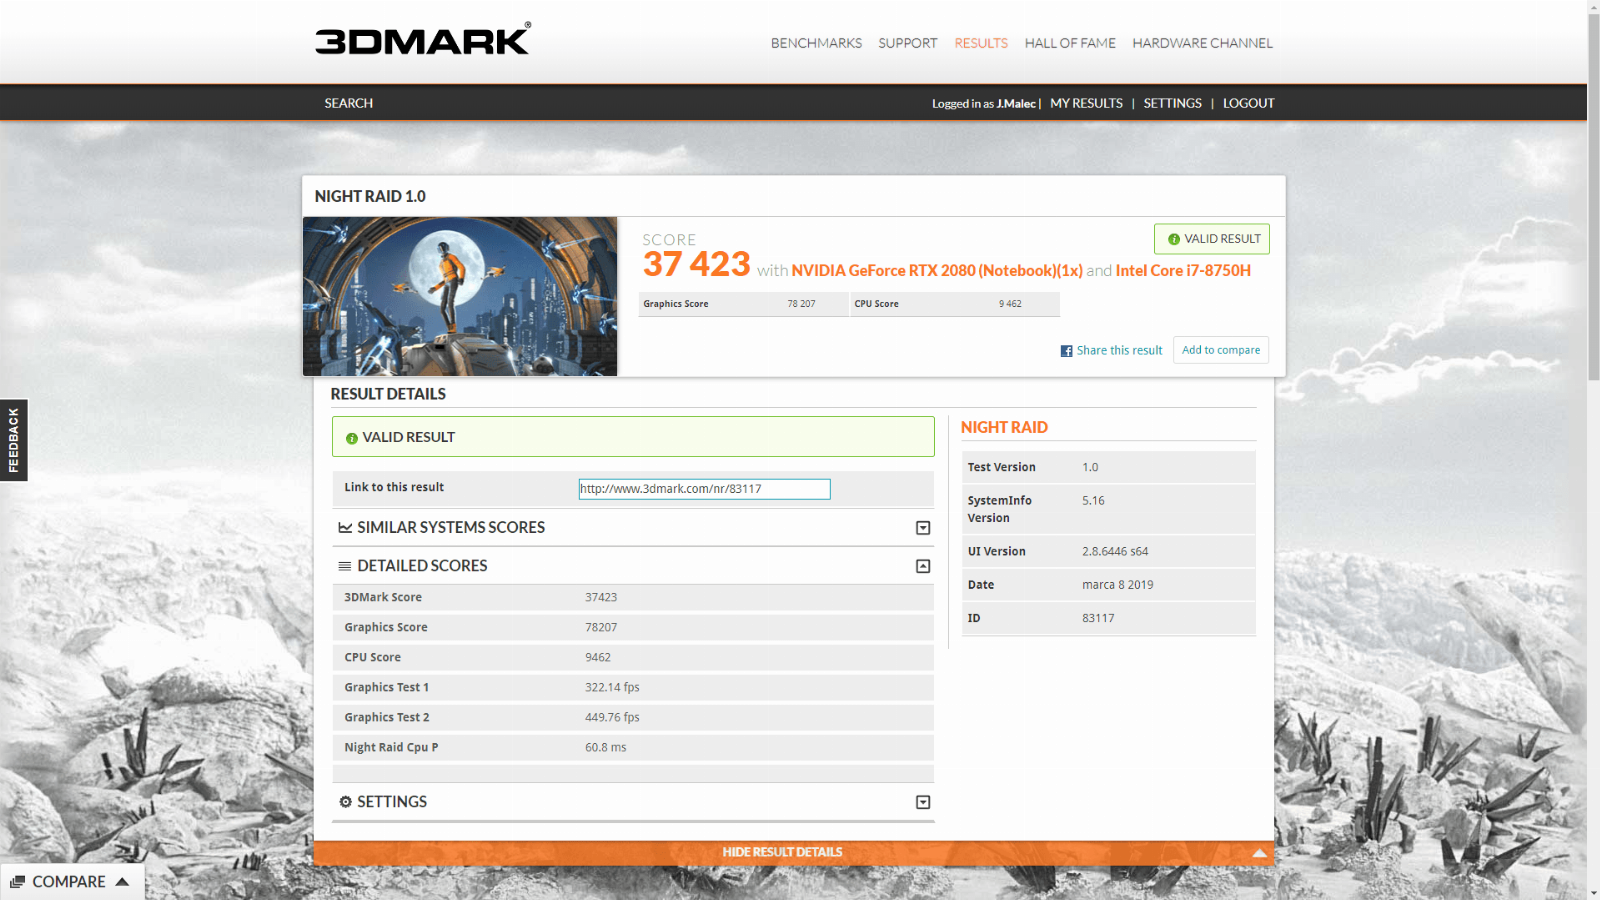Click the 3DMark logo
1600x900 pixels.
point(423,39)
